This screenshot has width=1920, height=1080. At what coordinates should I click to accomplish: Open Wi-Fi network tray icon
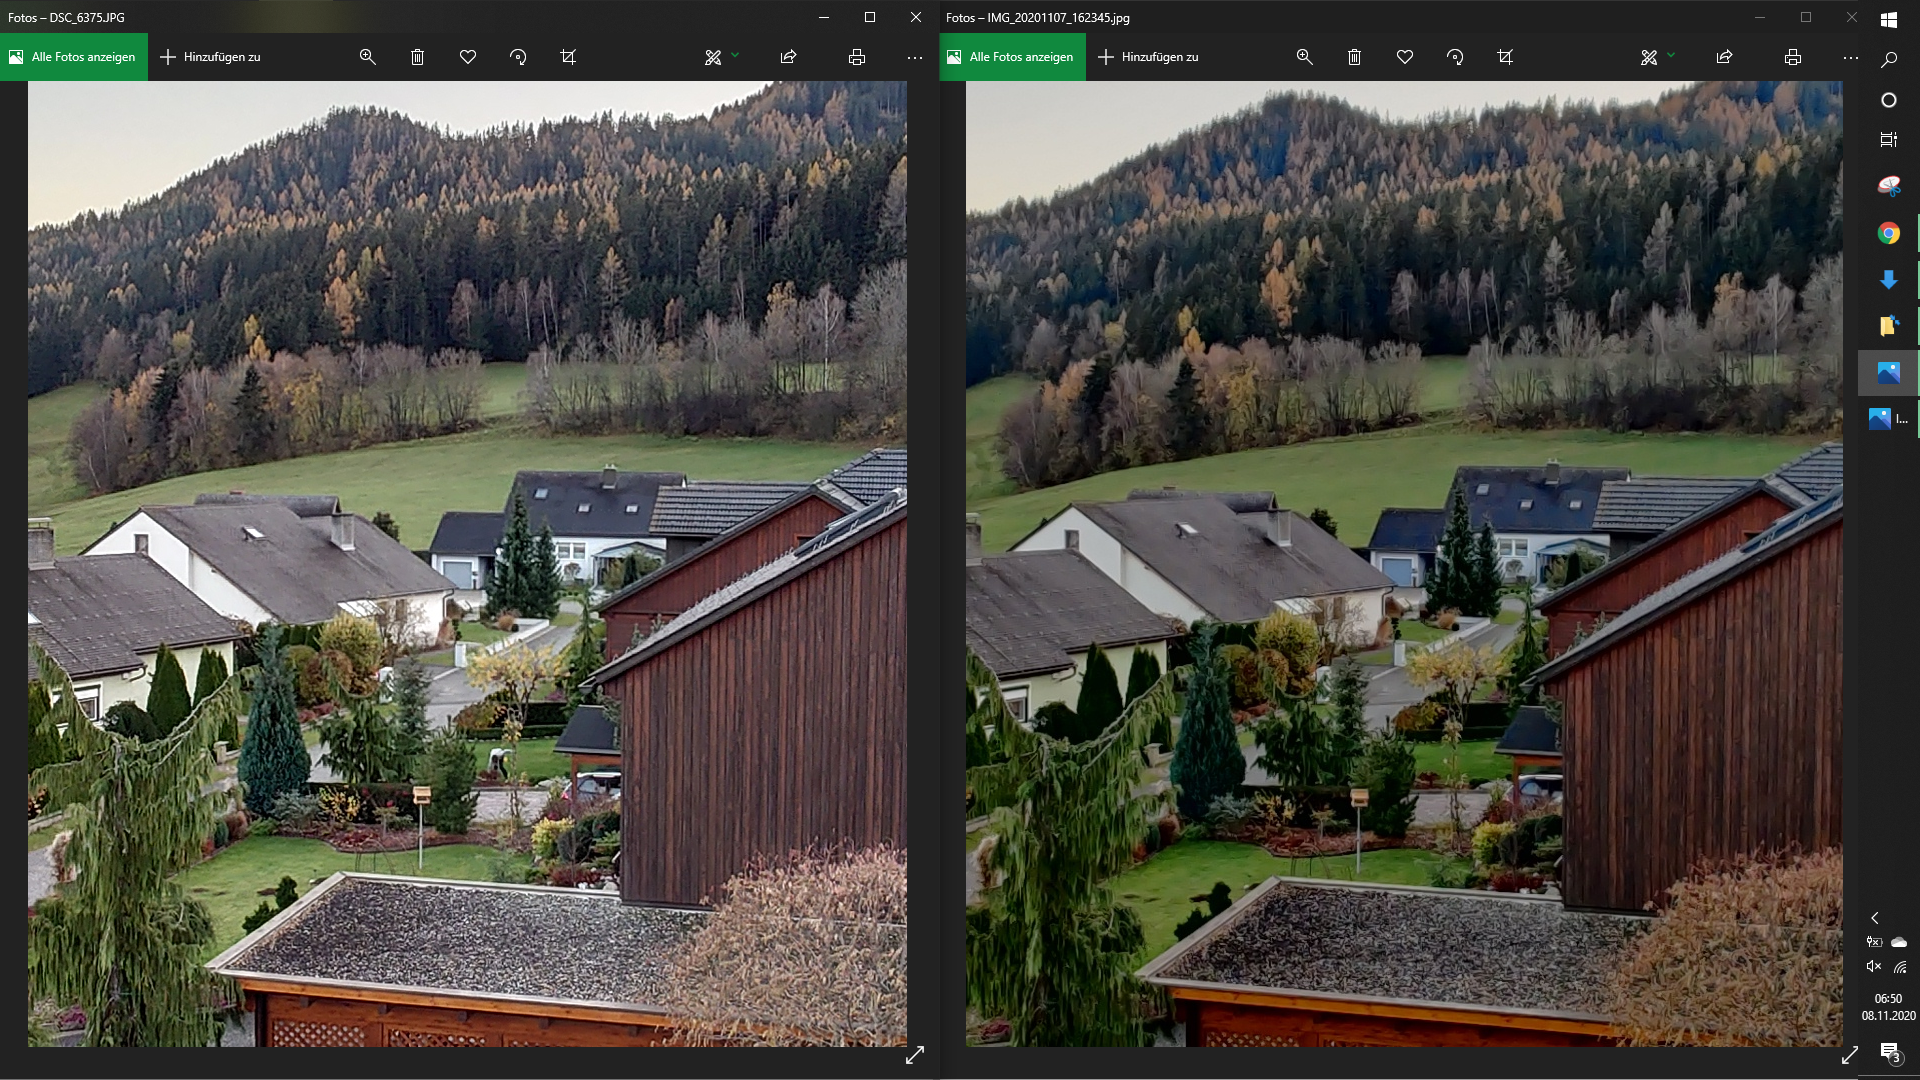[1899, 967]
